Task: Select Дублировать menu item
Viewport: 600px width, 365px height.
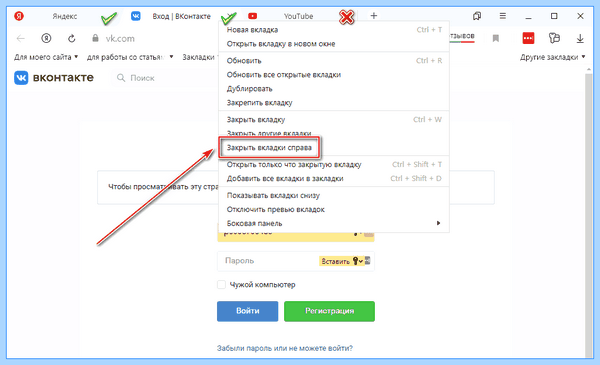Action: point(334,89)
